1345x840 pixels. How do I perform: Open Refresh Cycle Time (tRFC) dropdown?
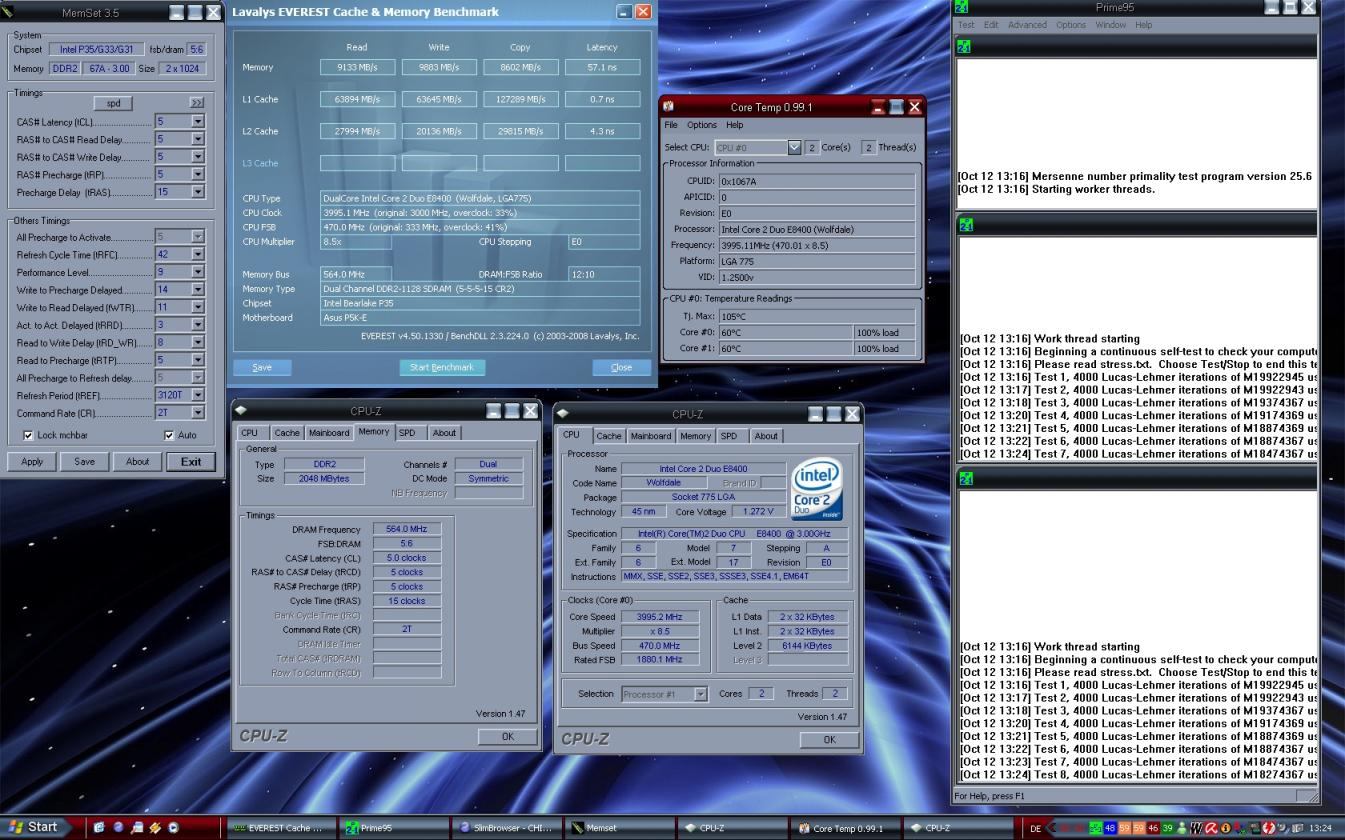(197, 255)
